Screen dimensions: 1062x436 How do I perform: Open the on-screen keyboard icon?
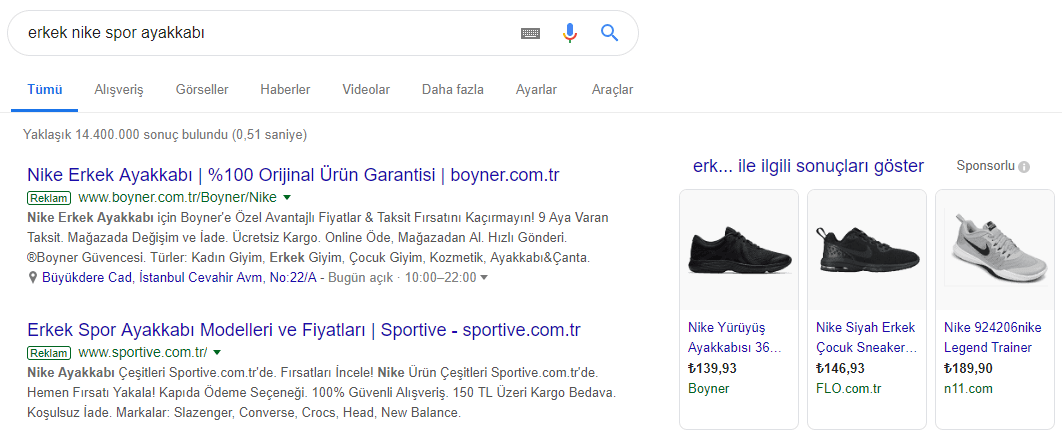click(x=530, y=32)
